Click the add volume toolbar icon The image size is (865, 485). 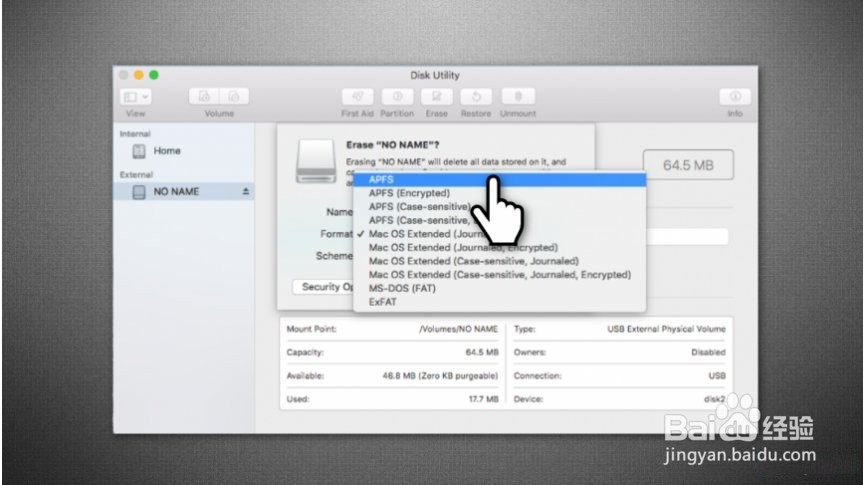coord(204,97)
